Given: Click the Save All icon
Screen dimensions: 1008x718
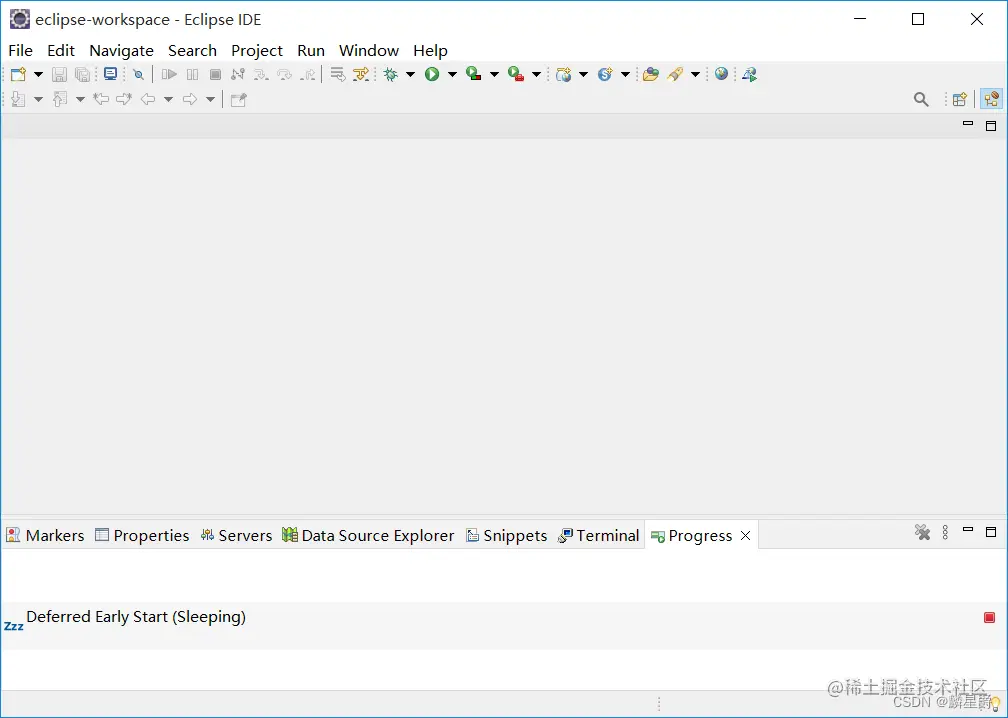Looking at the screenshot, I should [82, 75].
